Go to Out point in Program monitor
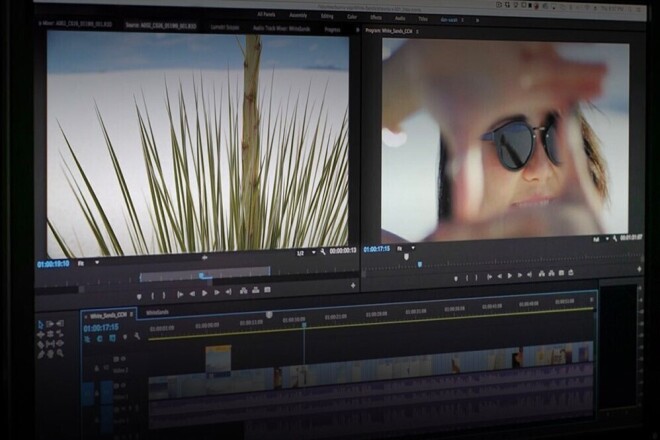The image size is (660, 440). tap(530, 275)
